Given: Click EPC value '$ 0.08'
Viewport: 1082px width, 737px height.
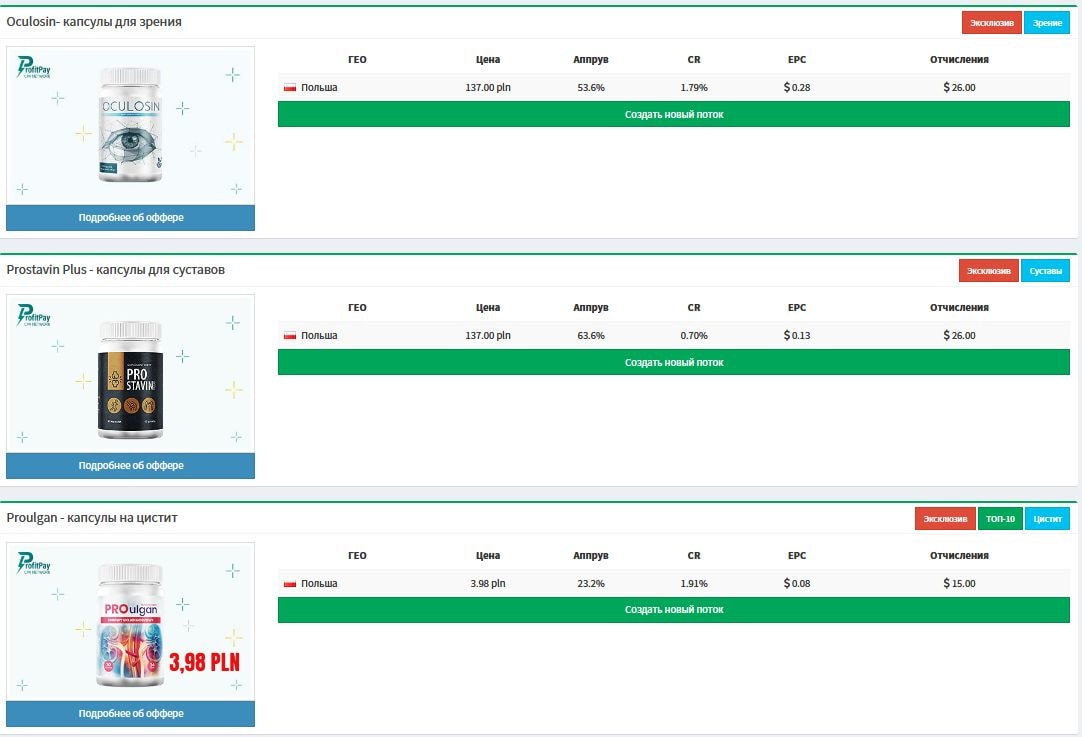Looking at the screenshot, I should point(797,583).
